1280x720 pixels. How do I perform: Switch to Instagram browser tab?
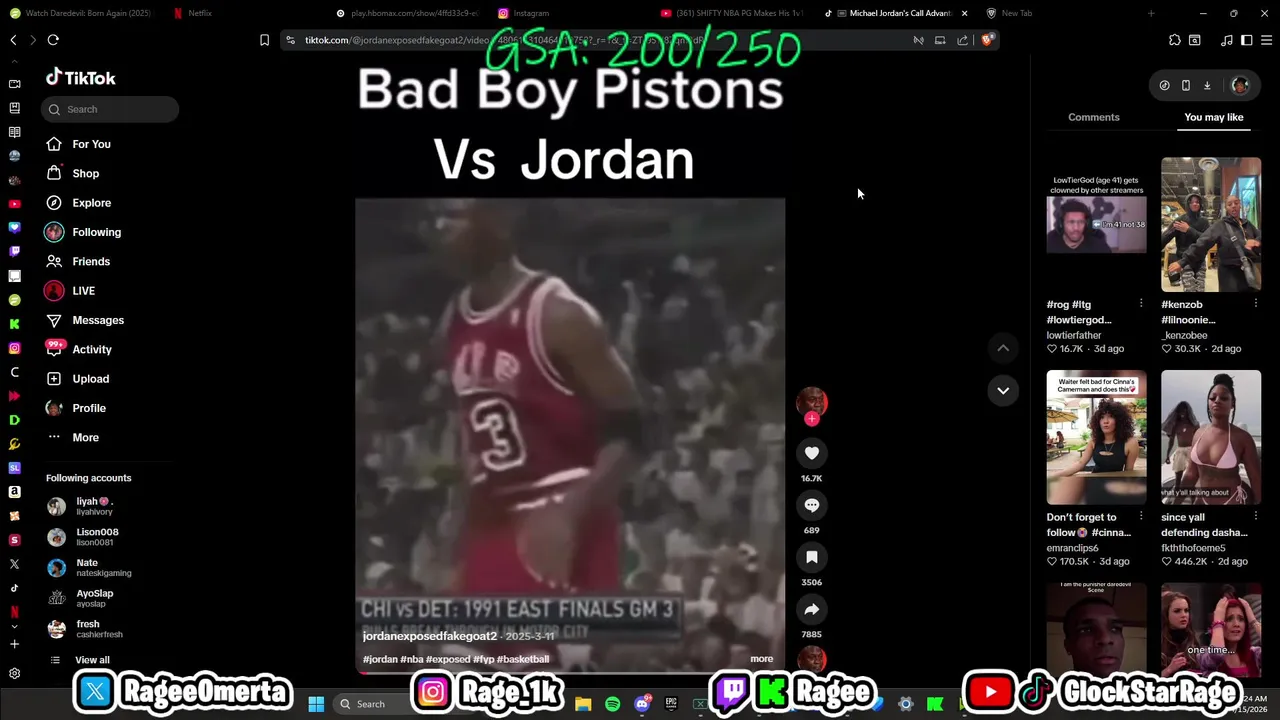568,13
